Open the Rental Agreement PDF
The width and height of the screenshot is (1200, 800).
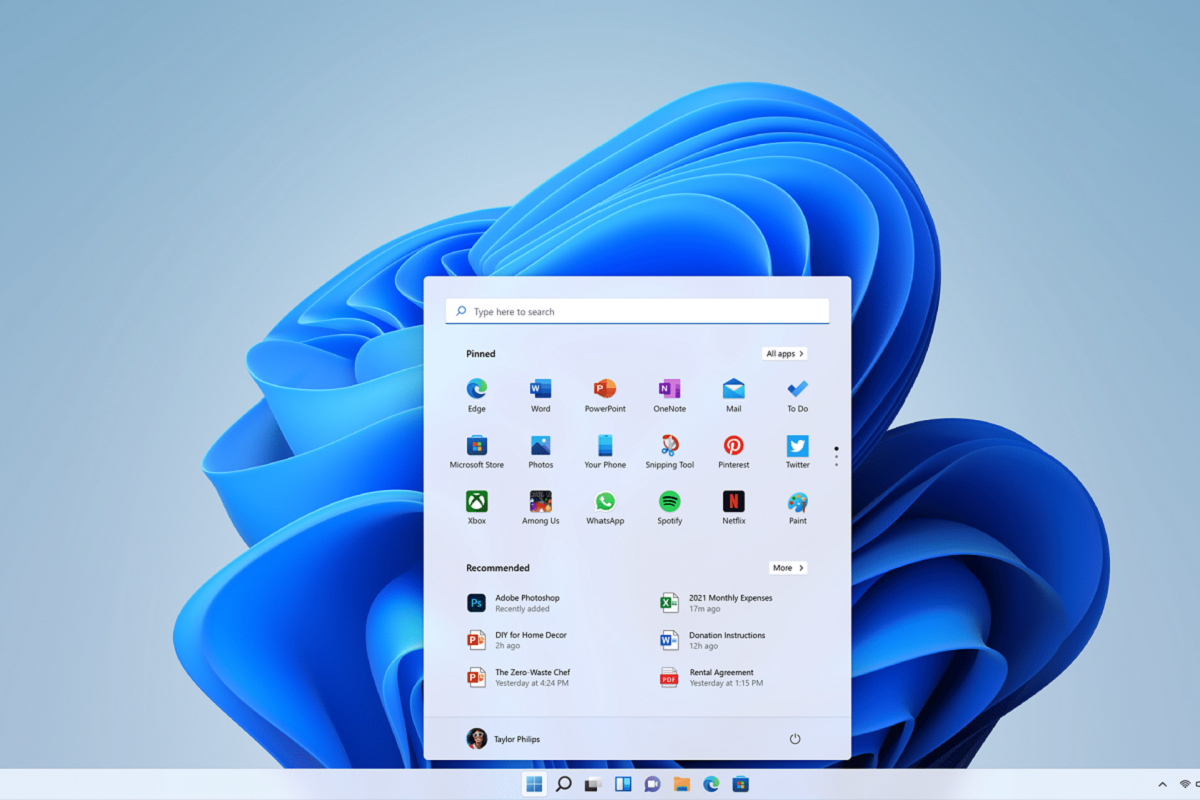712,677
